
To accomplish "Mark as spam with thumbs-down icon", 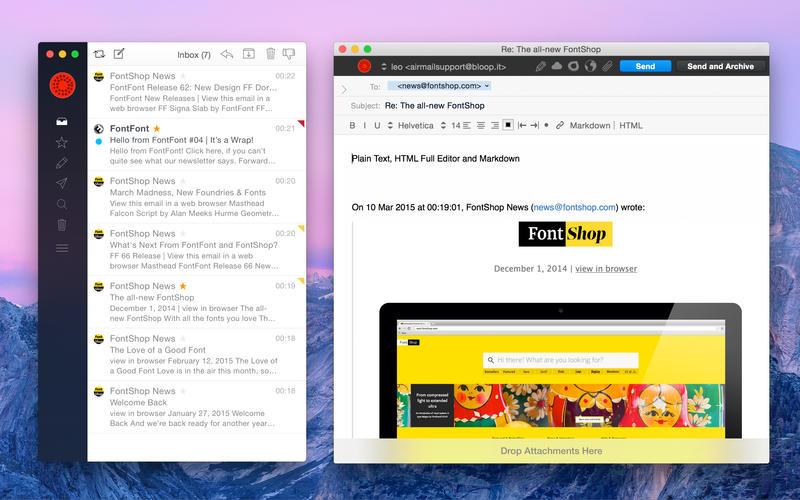I will click(x=289, y=54).
